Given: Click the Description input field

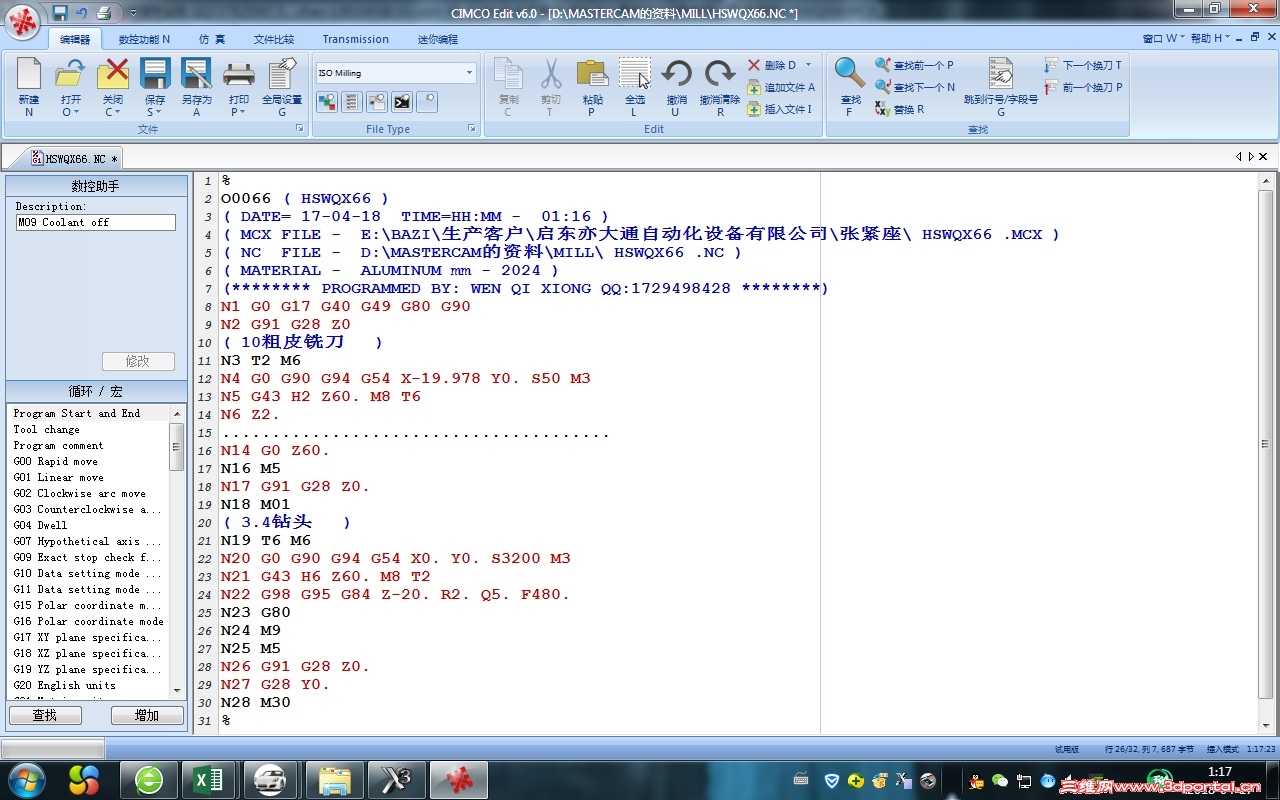Looking at the screenshot, I should pyautogui.click(x=96, y=223).
